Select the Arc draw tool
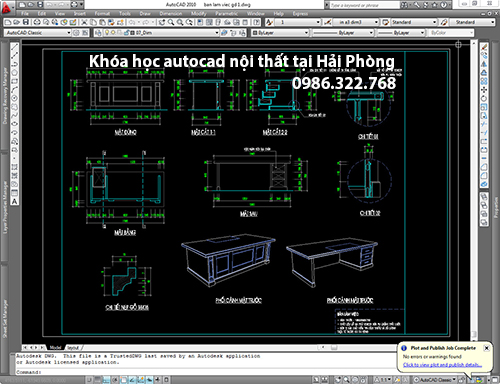 15,90
